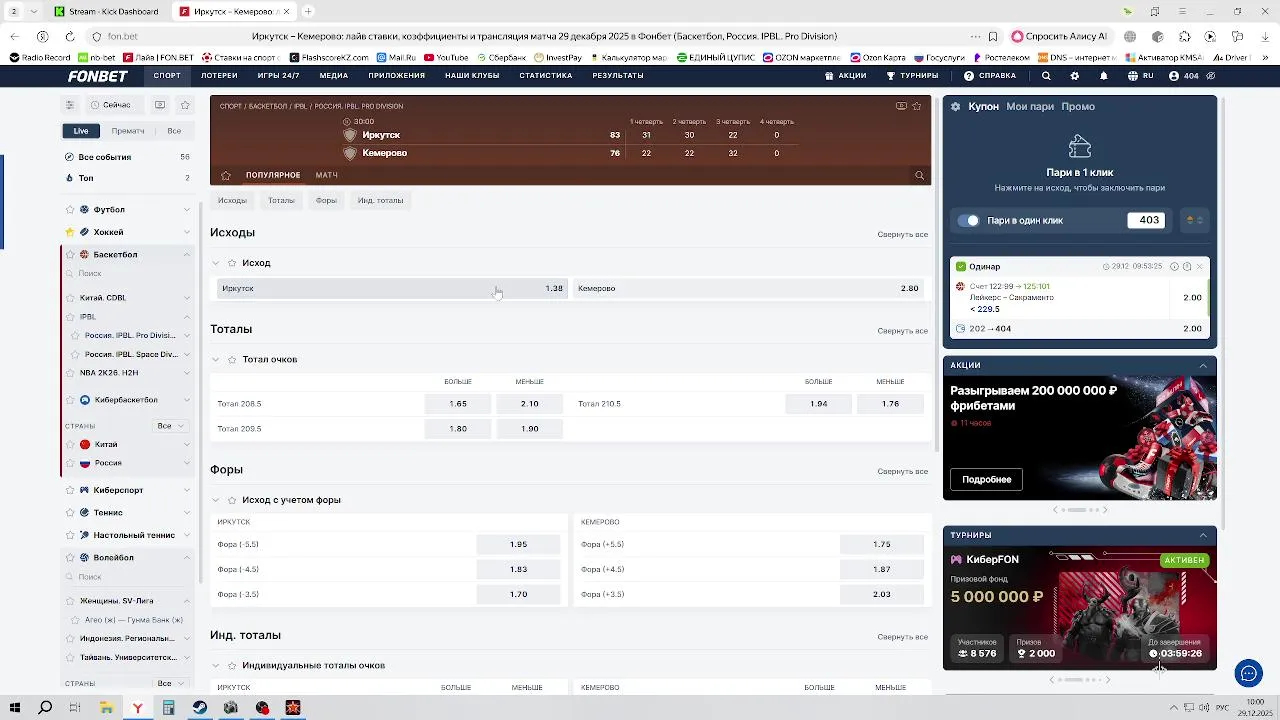Open the site search magnifier in header
The width and height of the screenshot is (1280, 720).
[1046, 76]
